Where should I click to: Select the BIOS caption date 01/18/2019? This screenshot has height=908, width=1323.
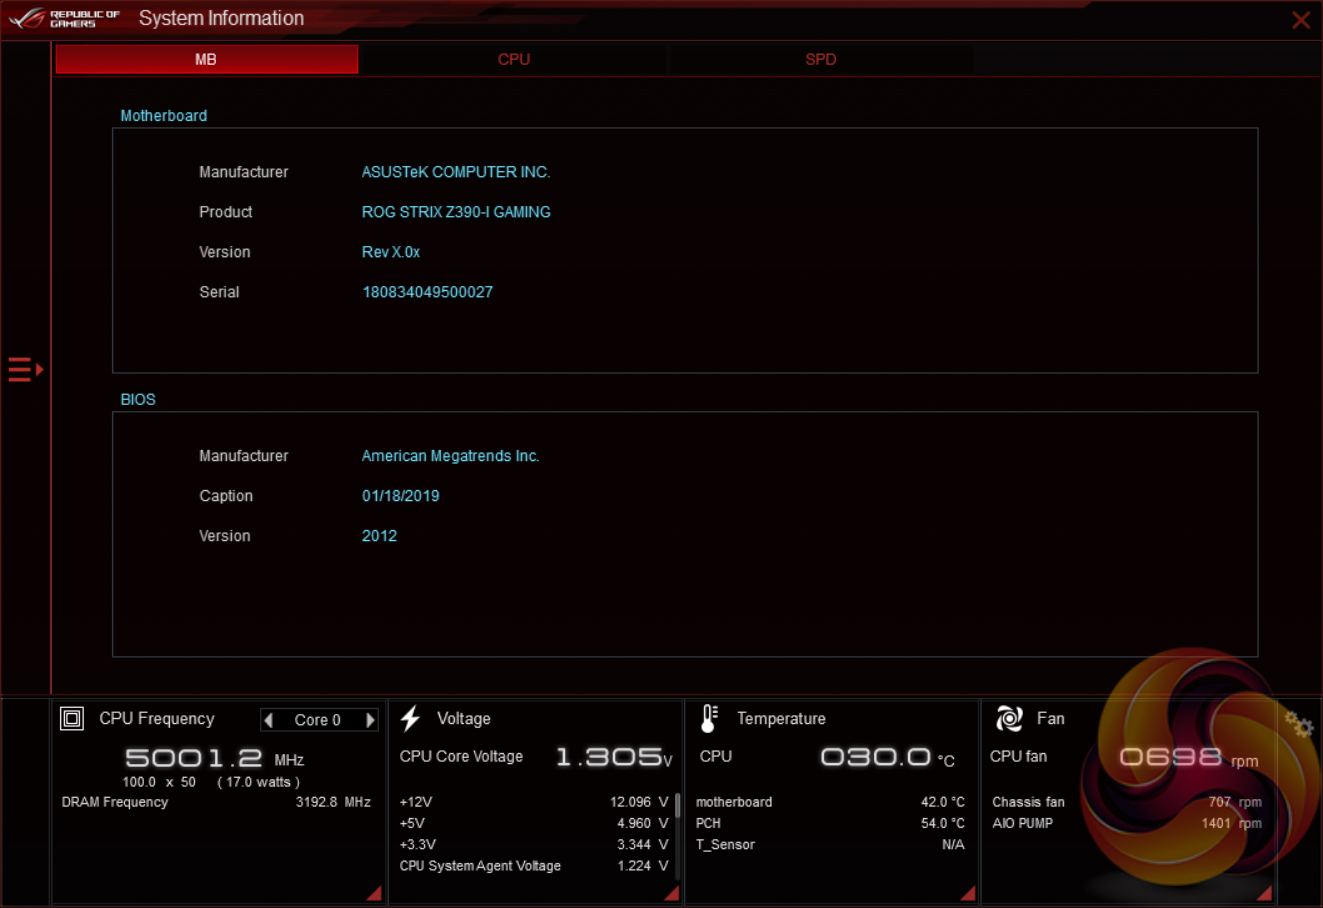pyautogui.click(x=401, y=496)
